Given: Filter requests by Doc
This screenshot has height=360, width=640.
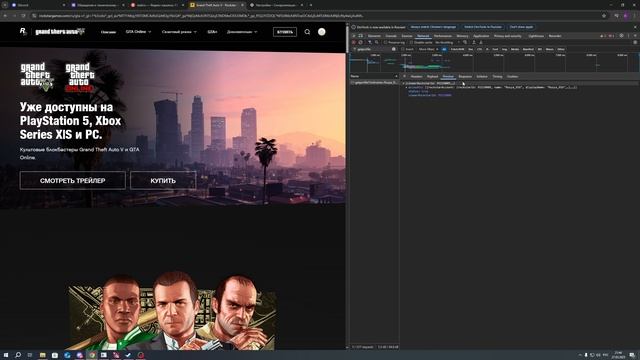Looking at the screenshot, I should (x=471, y=49).
